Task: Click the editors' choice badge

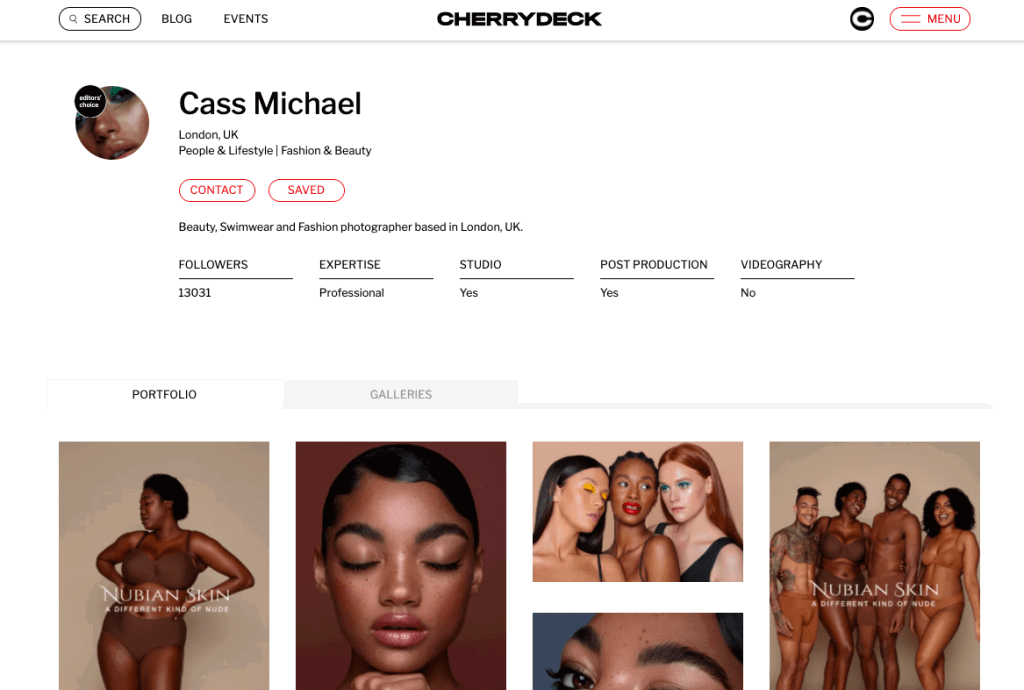Action: 89,101
